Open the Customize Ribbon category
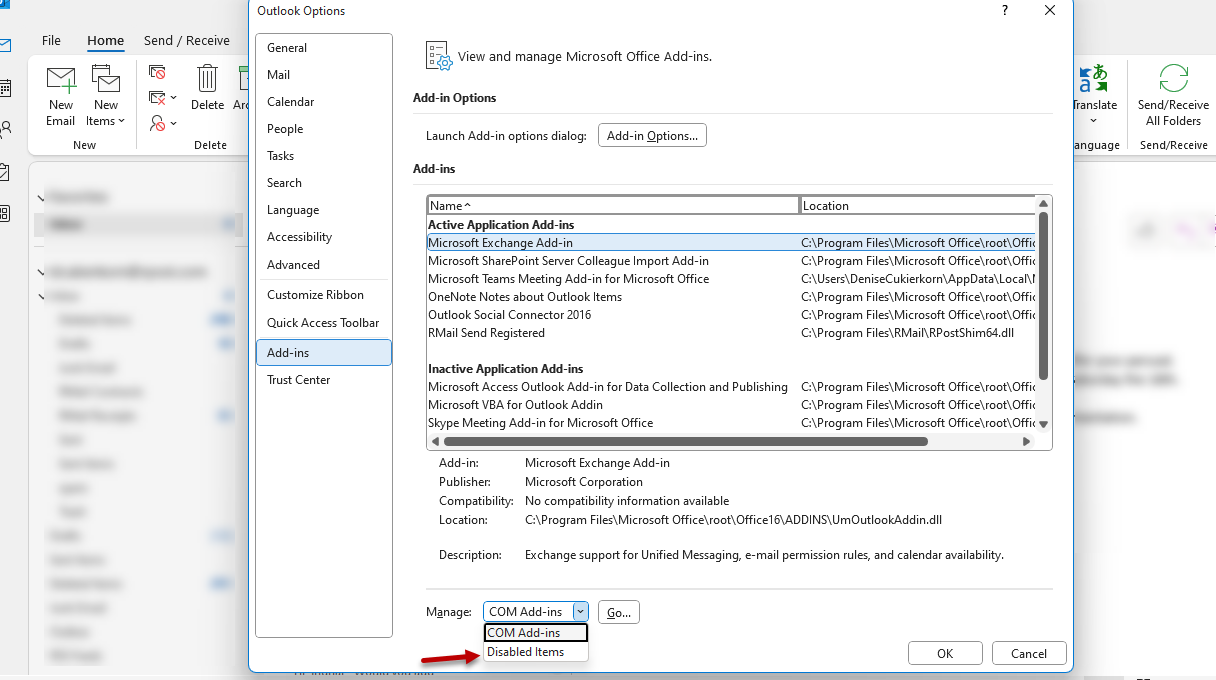The height and width of the screenshot is (680, 1216). (315, 295)
